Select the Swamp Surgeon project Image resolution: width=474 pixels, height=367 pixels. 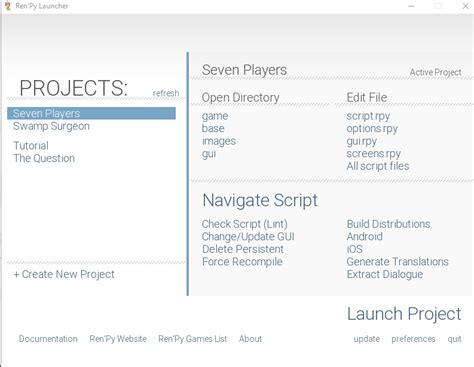pyautogui.click(x=51, y=126)
